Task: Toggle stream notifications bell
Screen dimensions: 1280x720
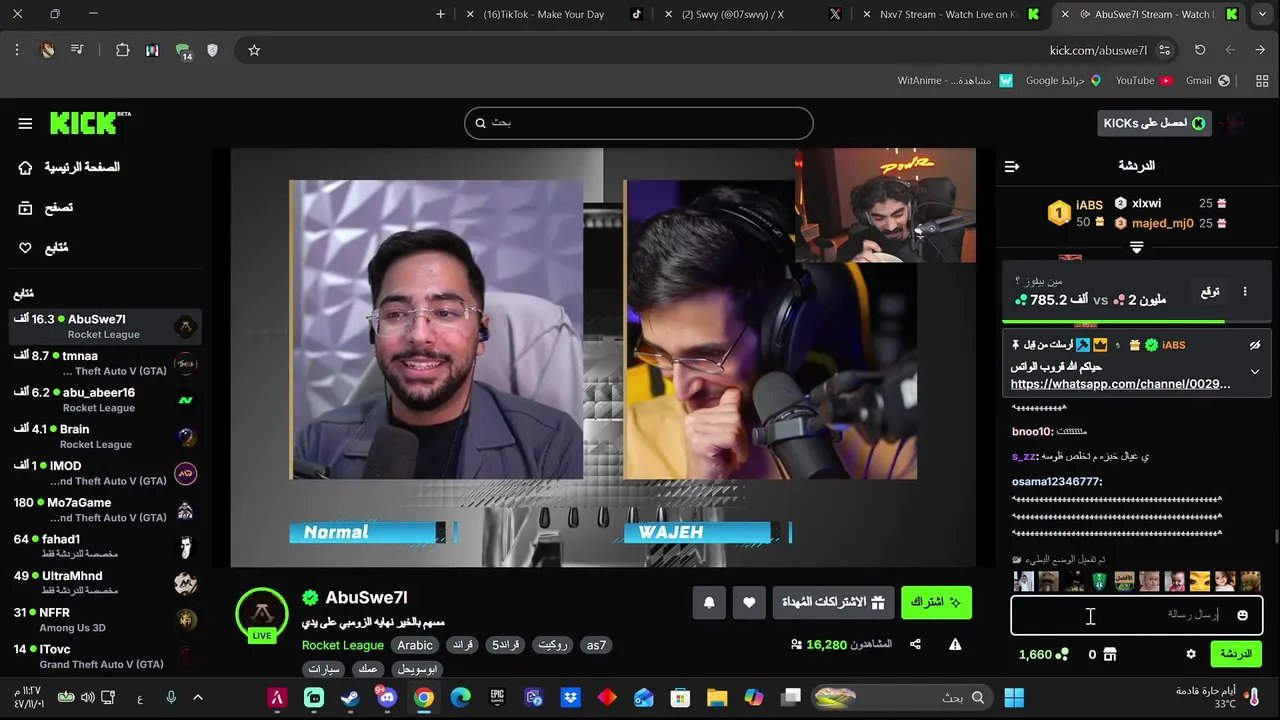Action: pyautogui.click(x=709, y=602)
